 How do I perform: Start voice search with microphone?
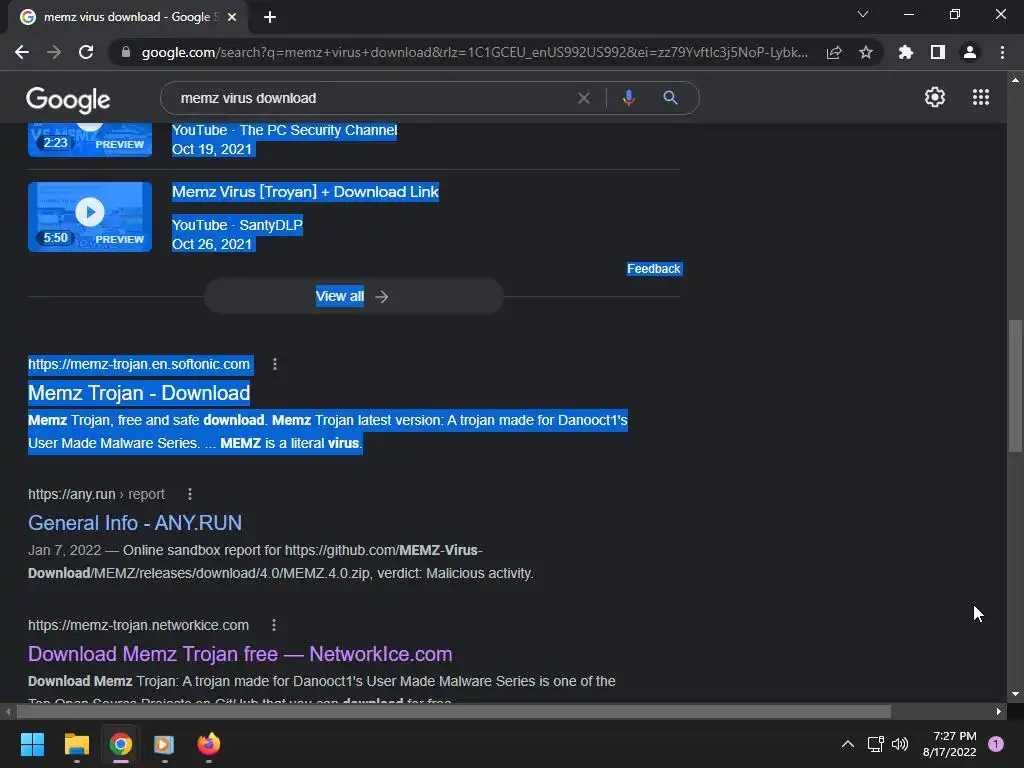[628, 98]
